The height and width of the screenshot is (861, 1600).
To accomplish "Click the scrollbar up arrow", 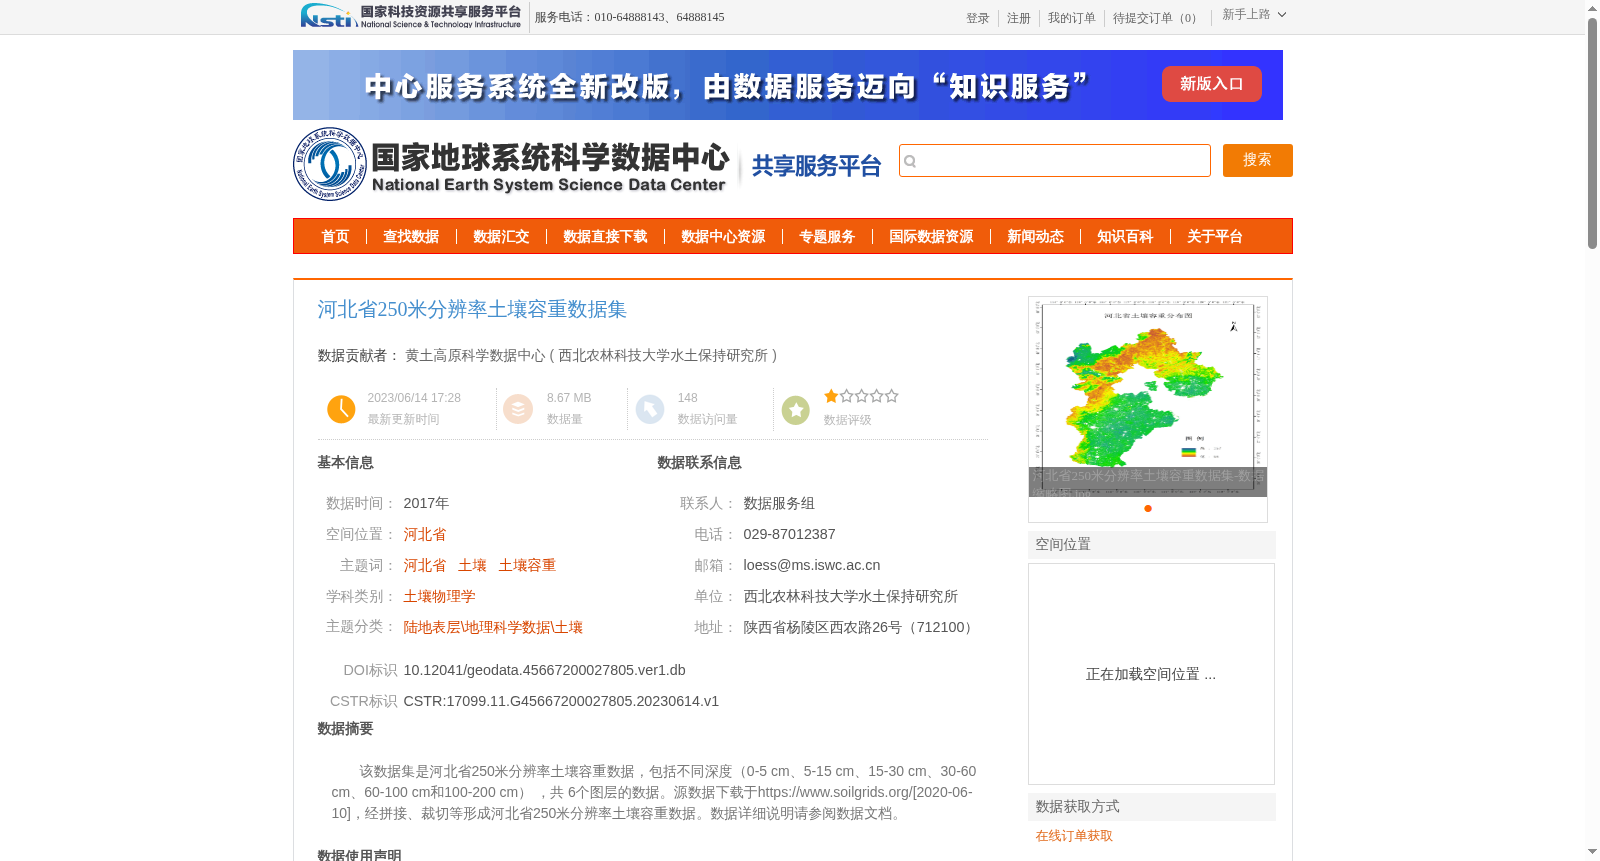I will pyautogui.click(x=1592, y=8).
